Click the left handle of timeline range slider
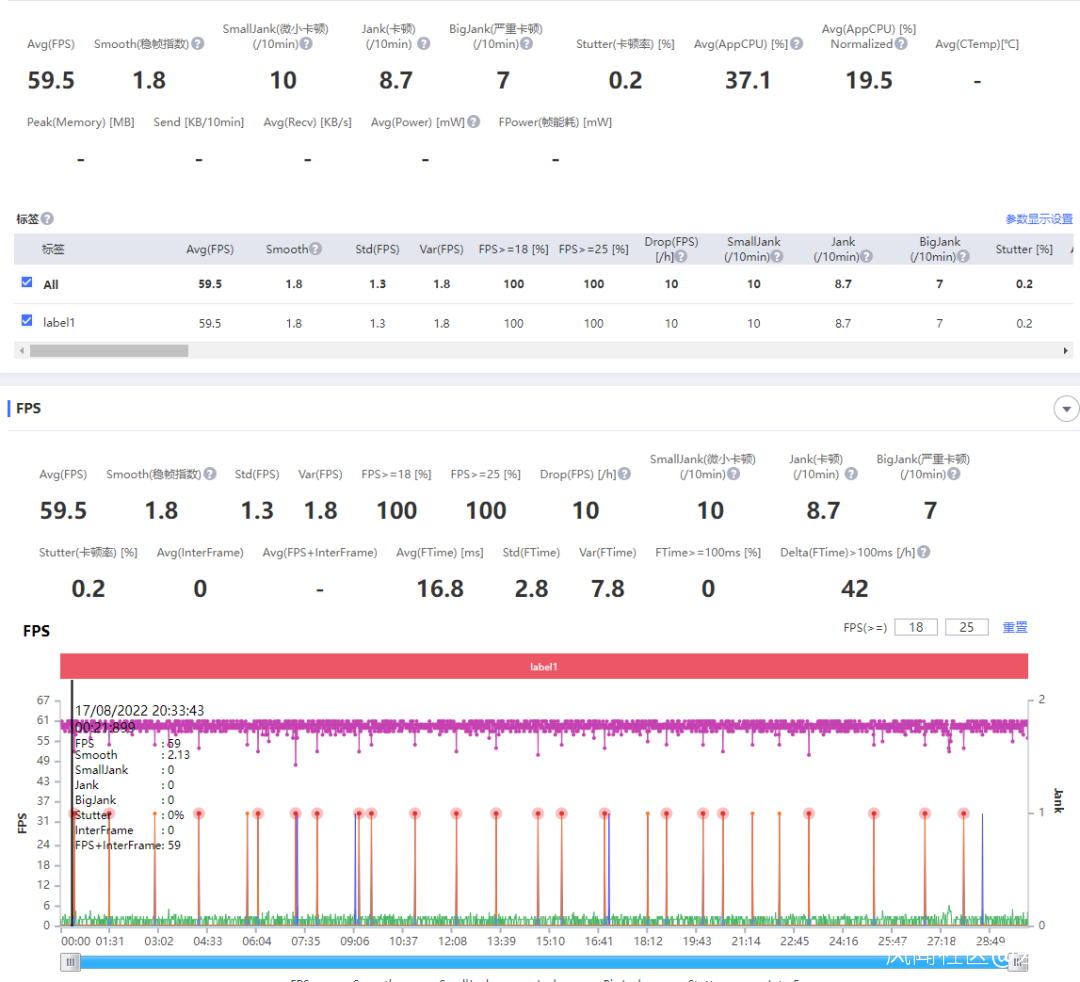Screen dimensions: 1080x982 tap(70, 962)
